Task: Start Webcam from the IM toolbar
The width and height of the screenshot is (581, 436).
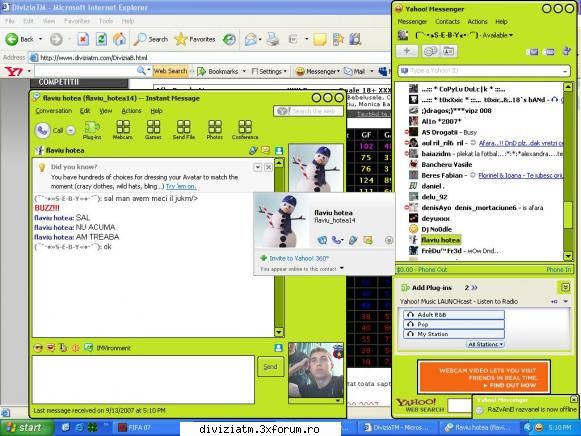Action: 123,130
